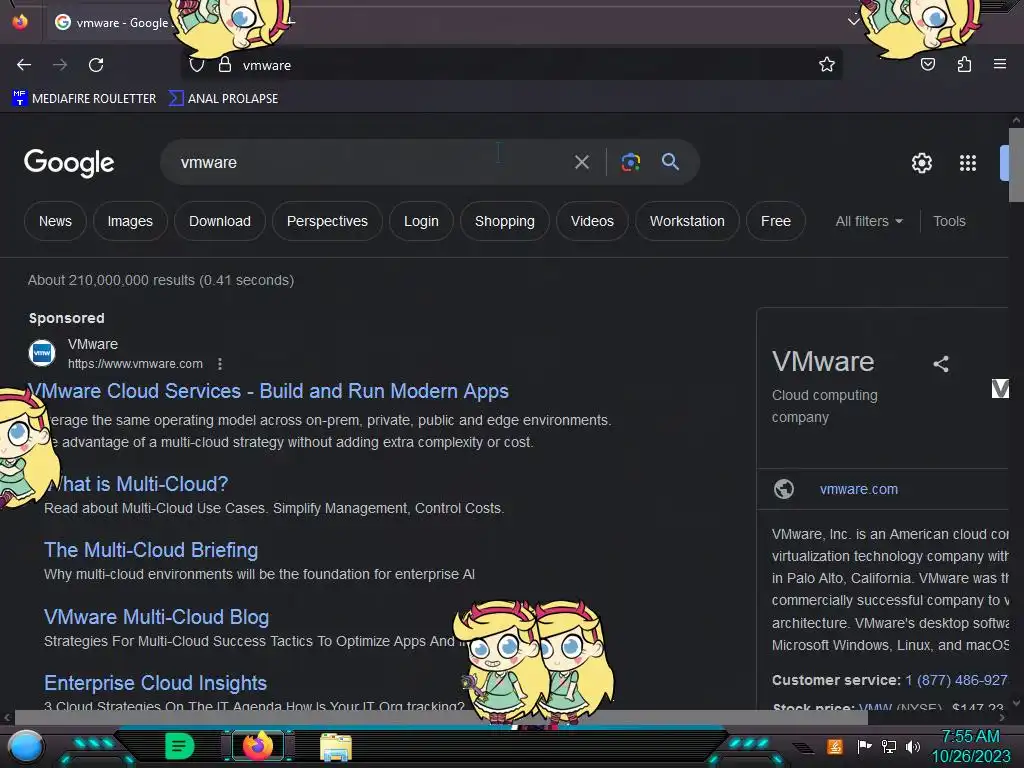Select the Perspectives filter
Viewport: 1024px width, 768px height.
(x=327, y=221)
